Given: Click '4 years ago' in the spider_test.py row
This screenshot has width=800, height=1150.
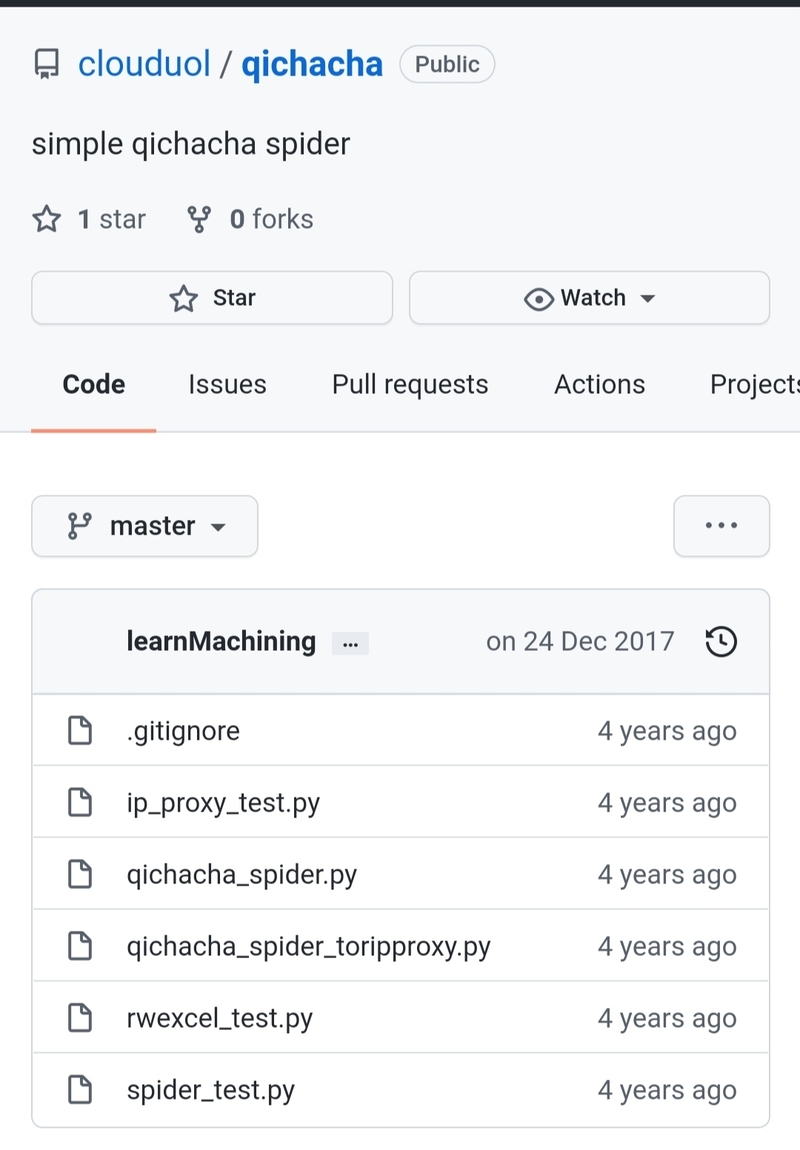Looking at the screenshot, I should [667, 1091].
